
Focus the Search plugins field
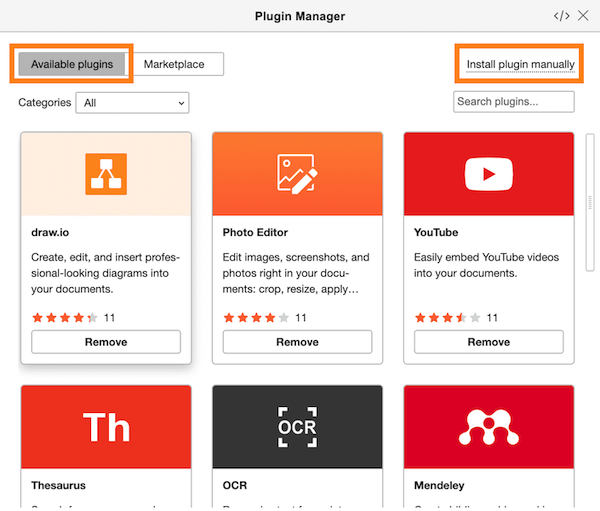514,102
